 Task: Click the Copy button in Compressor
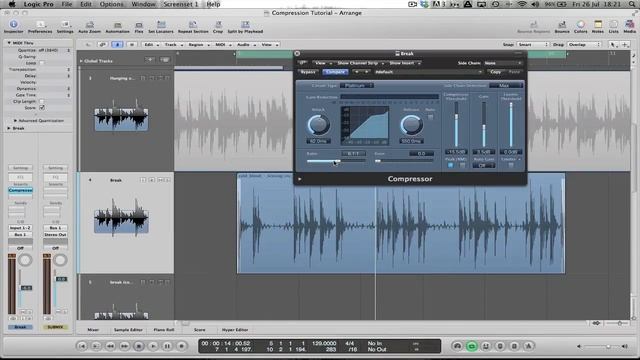click(496, 72)
